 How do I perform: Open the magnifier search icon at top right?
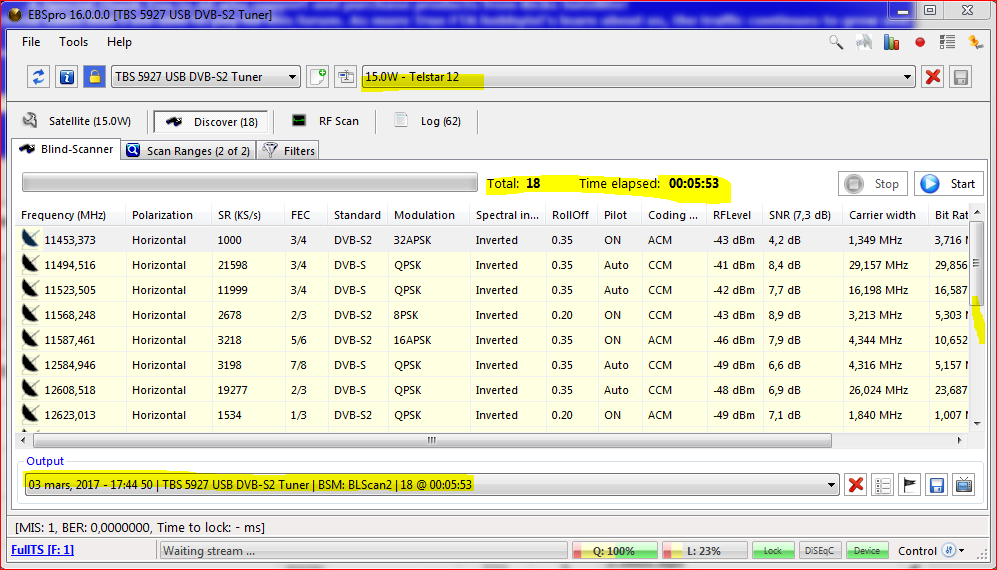(x=836, y=42)
